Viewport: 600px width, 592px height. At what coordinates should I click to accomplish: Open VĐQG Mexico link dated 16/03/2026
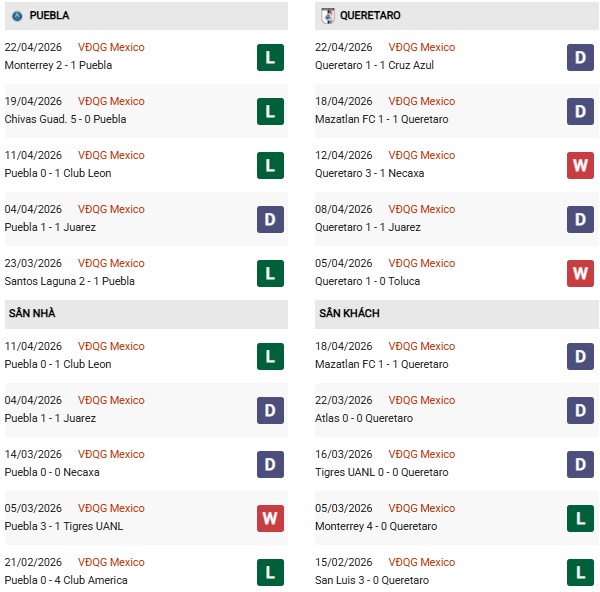click(x=422, y=454)
